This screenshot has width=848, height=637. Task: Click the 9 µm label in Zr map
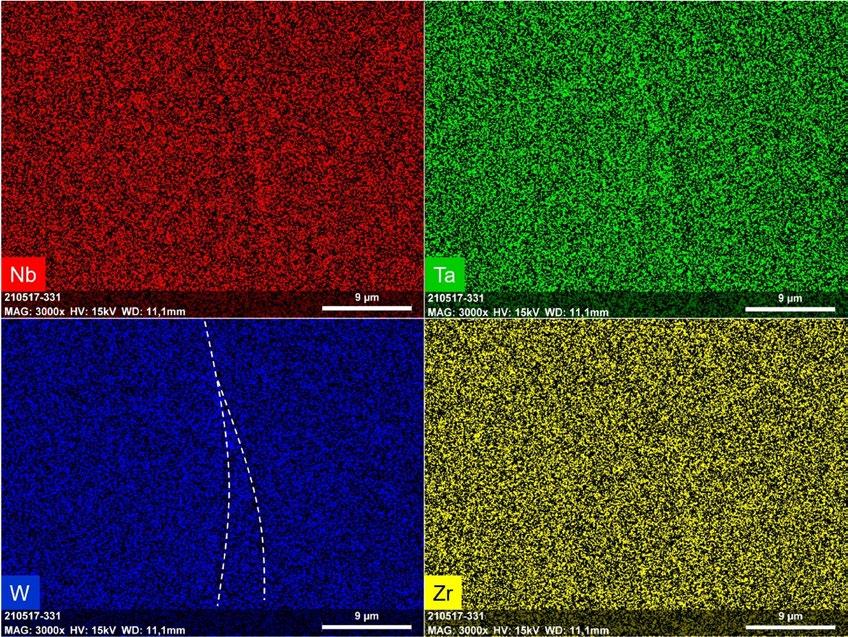[790, 616]
